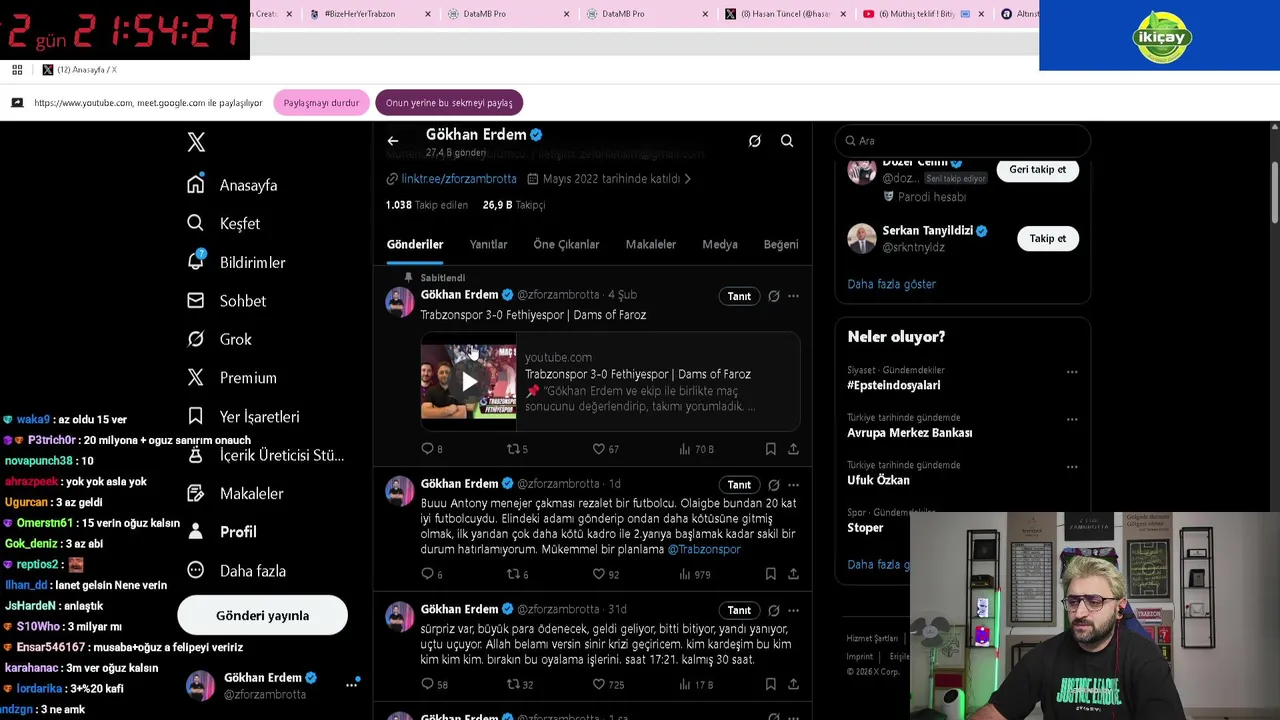Click Geri takip et button
The height and width of the screenshot is (720, 1280).
click(1037, 169)
